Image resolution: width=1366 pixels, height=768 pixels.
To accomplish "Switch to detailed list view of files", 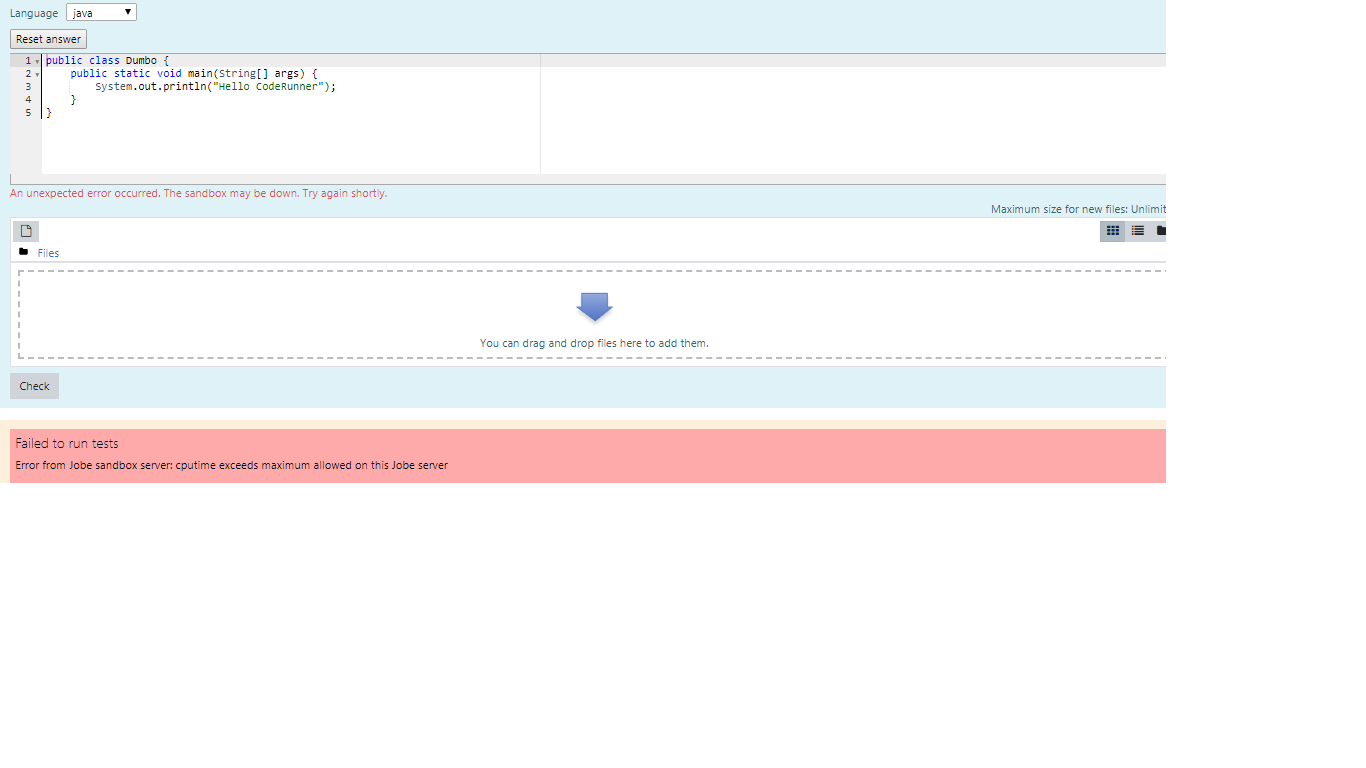I will click(1137, 231).
